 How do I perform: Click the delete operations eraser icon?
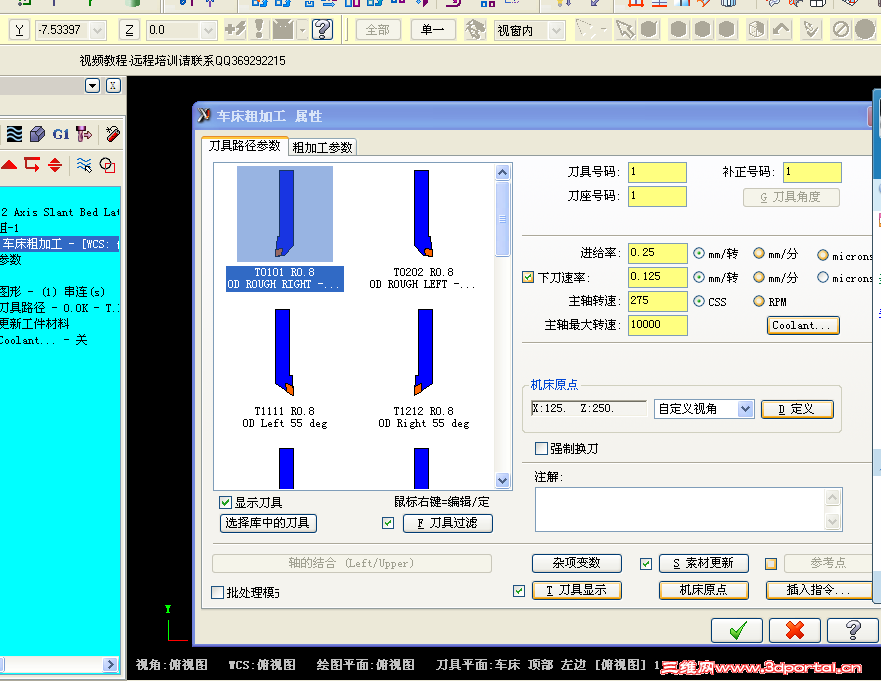tap(112, 134)
